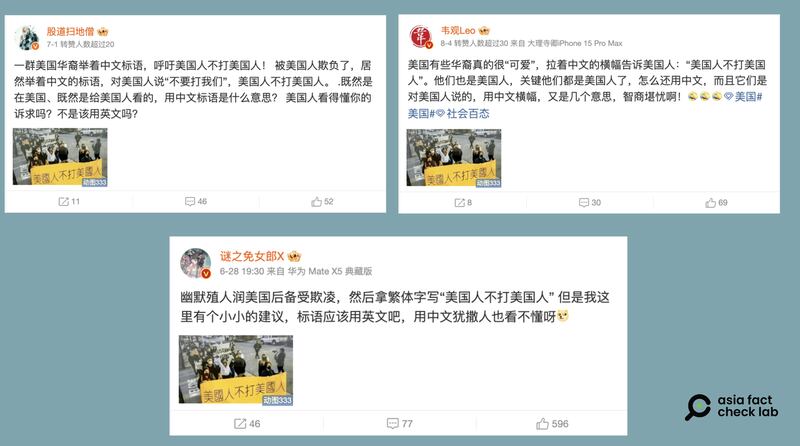
Task: Open 谜之兔女郎X profile avatar
Action: point(195,263)
